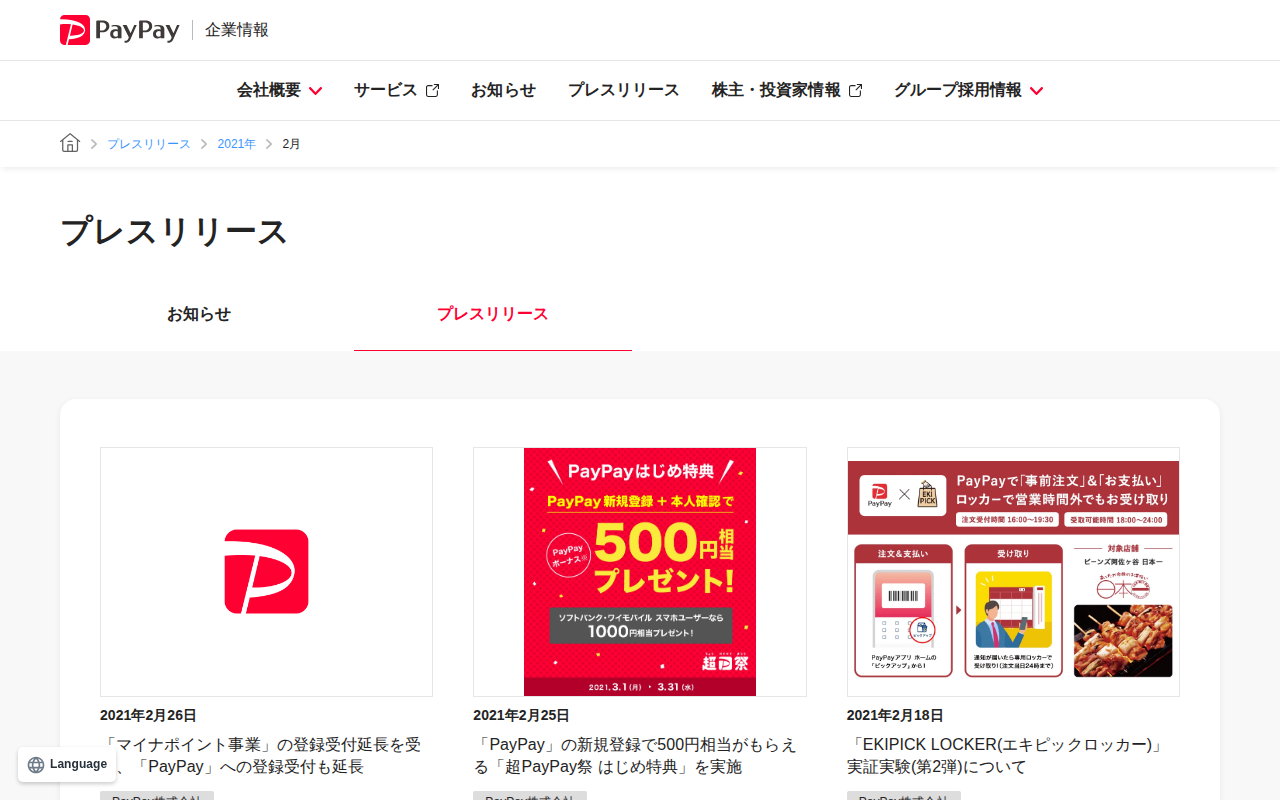Open マイナポイント事業 press release title
The height and width of the screenshot is (800, 1280).
click(261, 756)
